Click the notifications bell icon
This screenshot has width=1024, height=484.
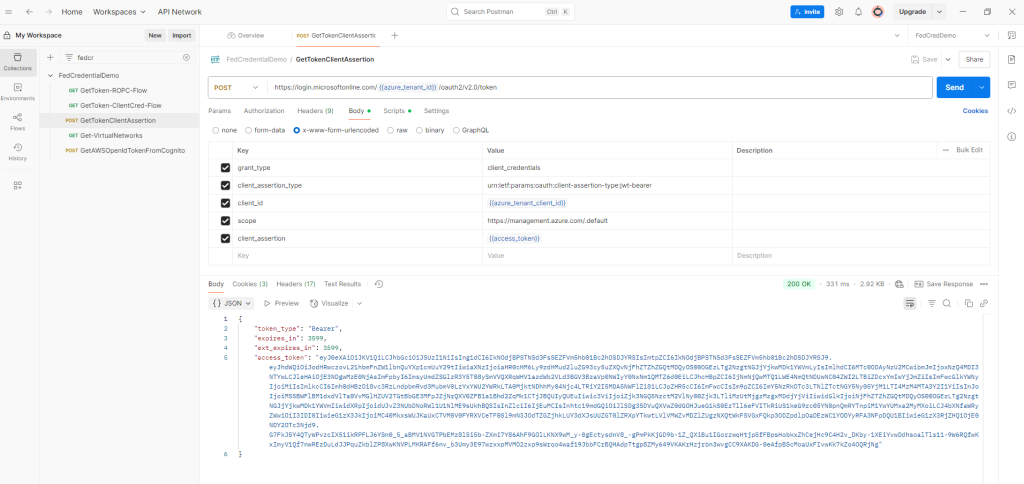point(857,12)
